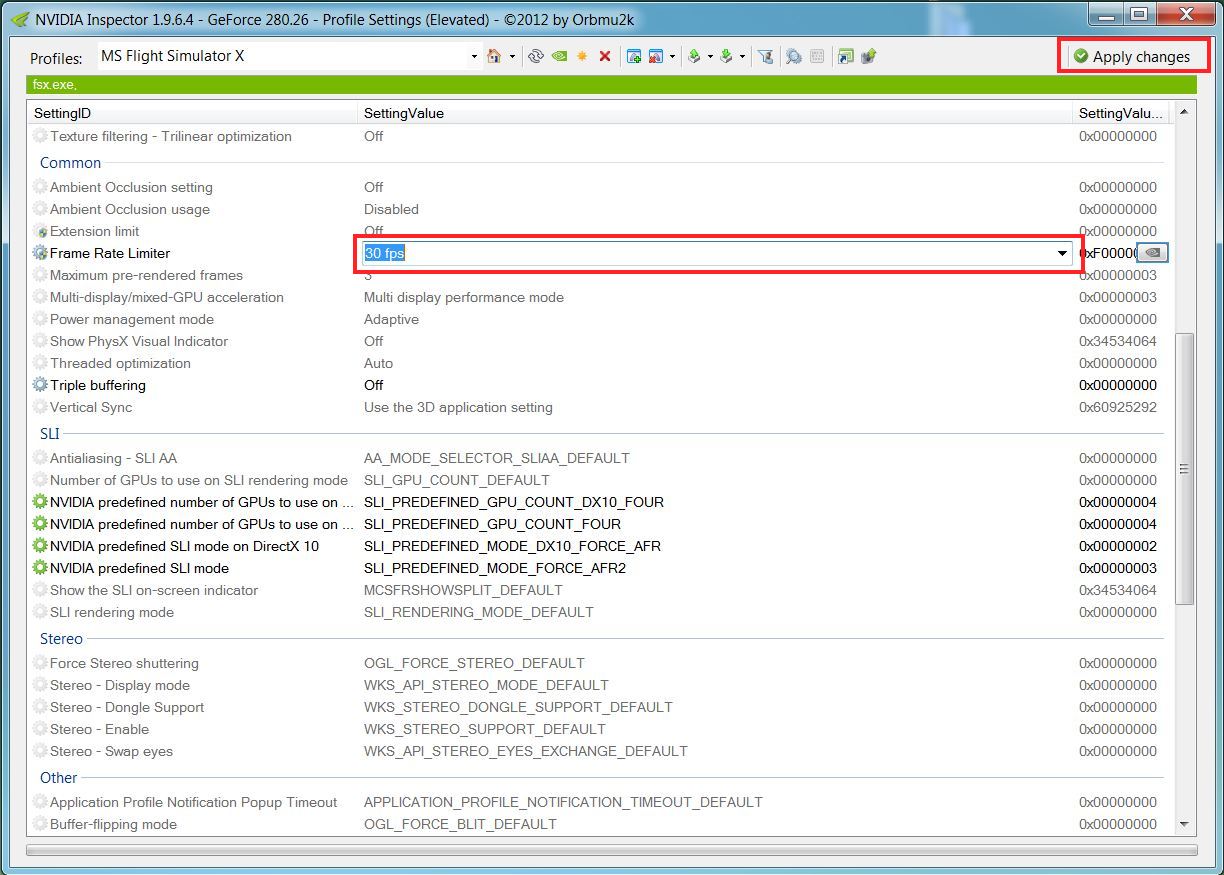This screenshot has width=1224, height=875.
Task: Click the gear icon beside Vertical Sync
Action: coord(40,407)
